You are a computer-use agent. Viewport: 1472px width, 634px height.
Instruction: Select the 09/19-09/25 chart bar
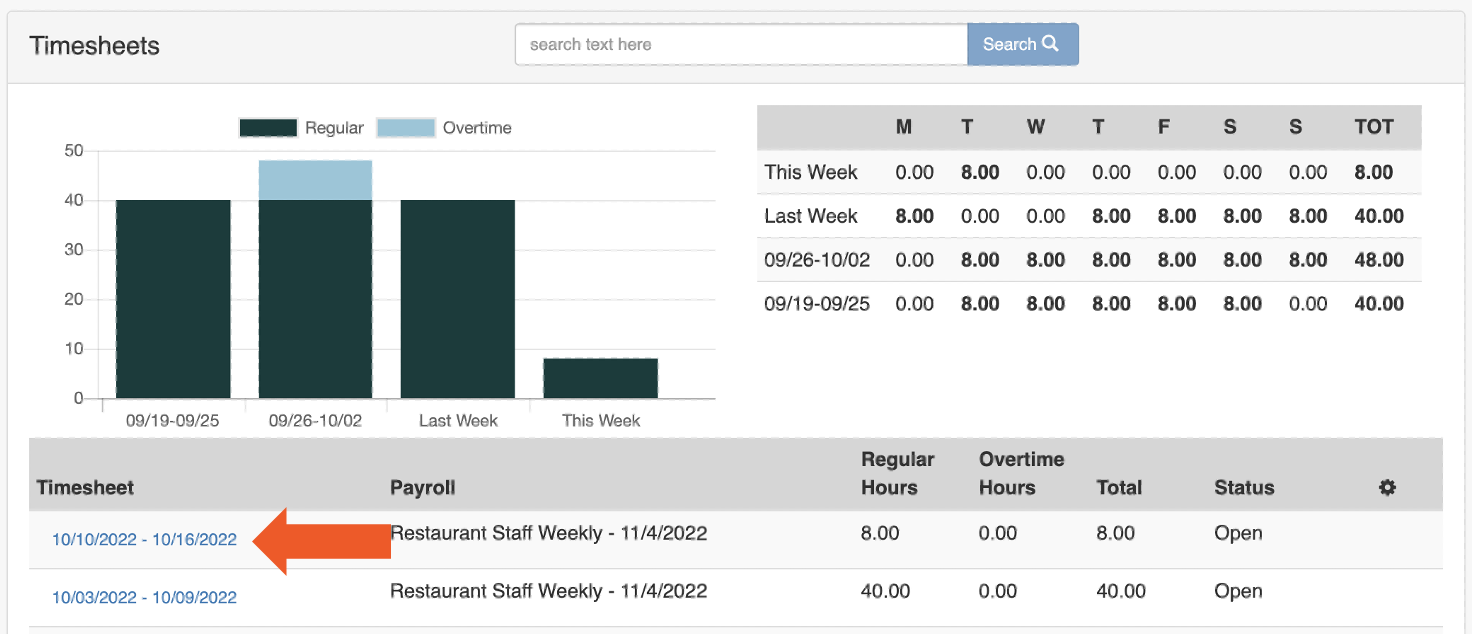click(172, 300)
